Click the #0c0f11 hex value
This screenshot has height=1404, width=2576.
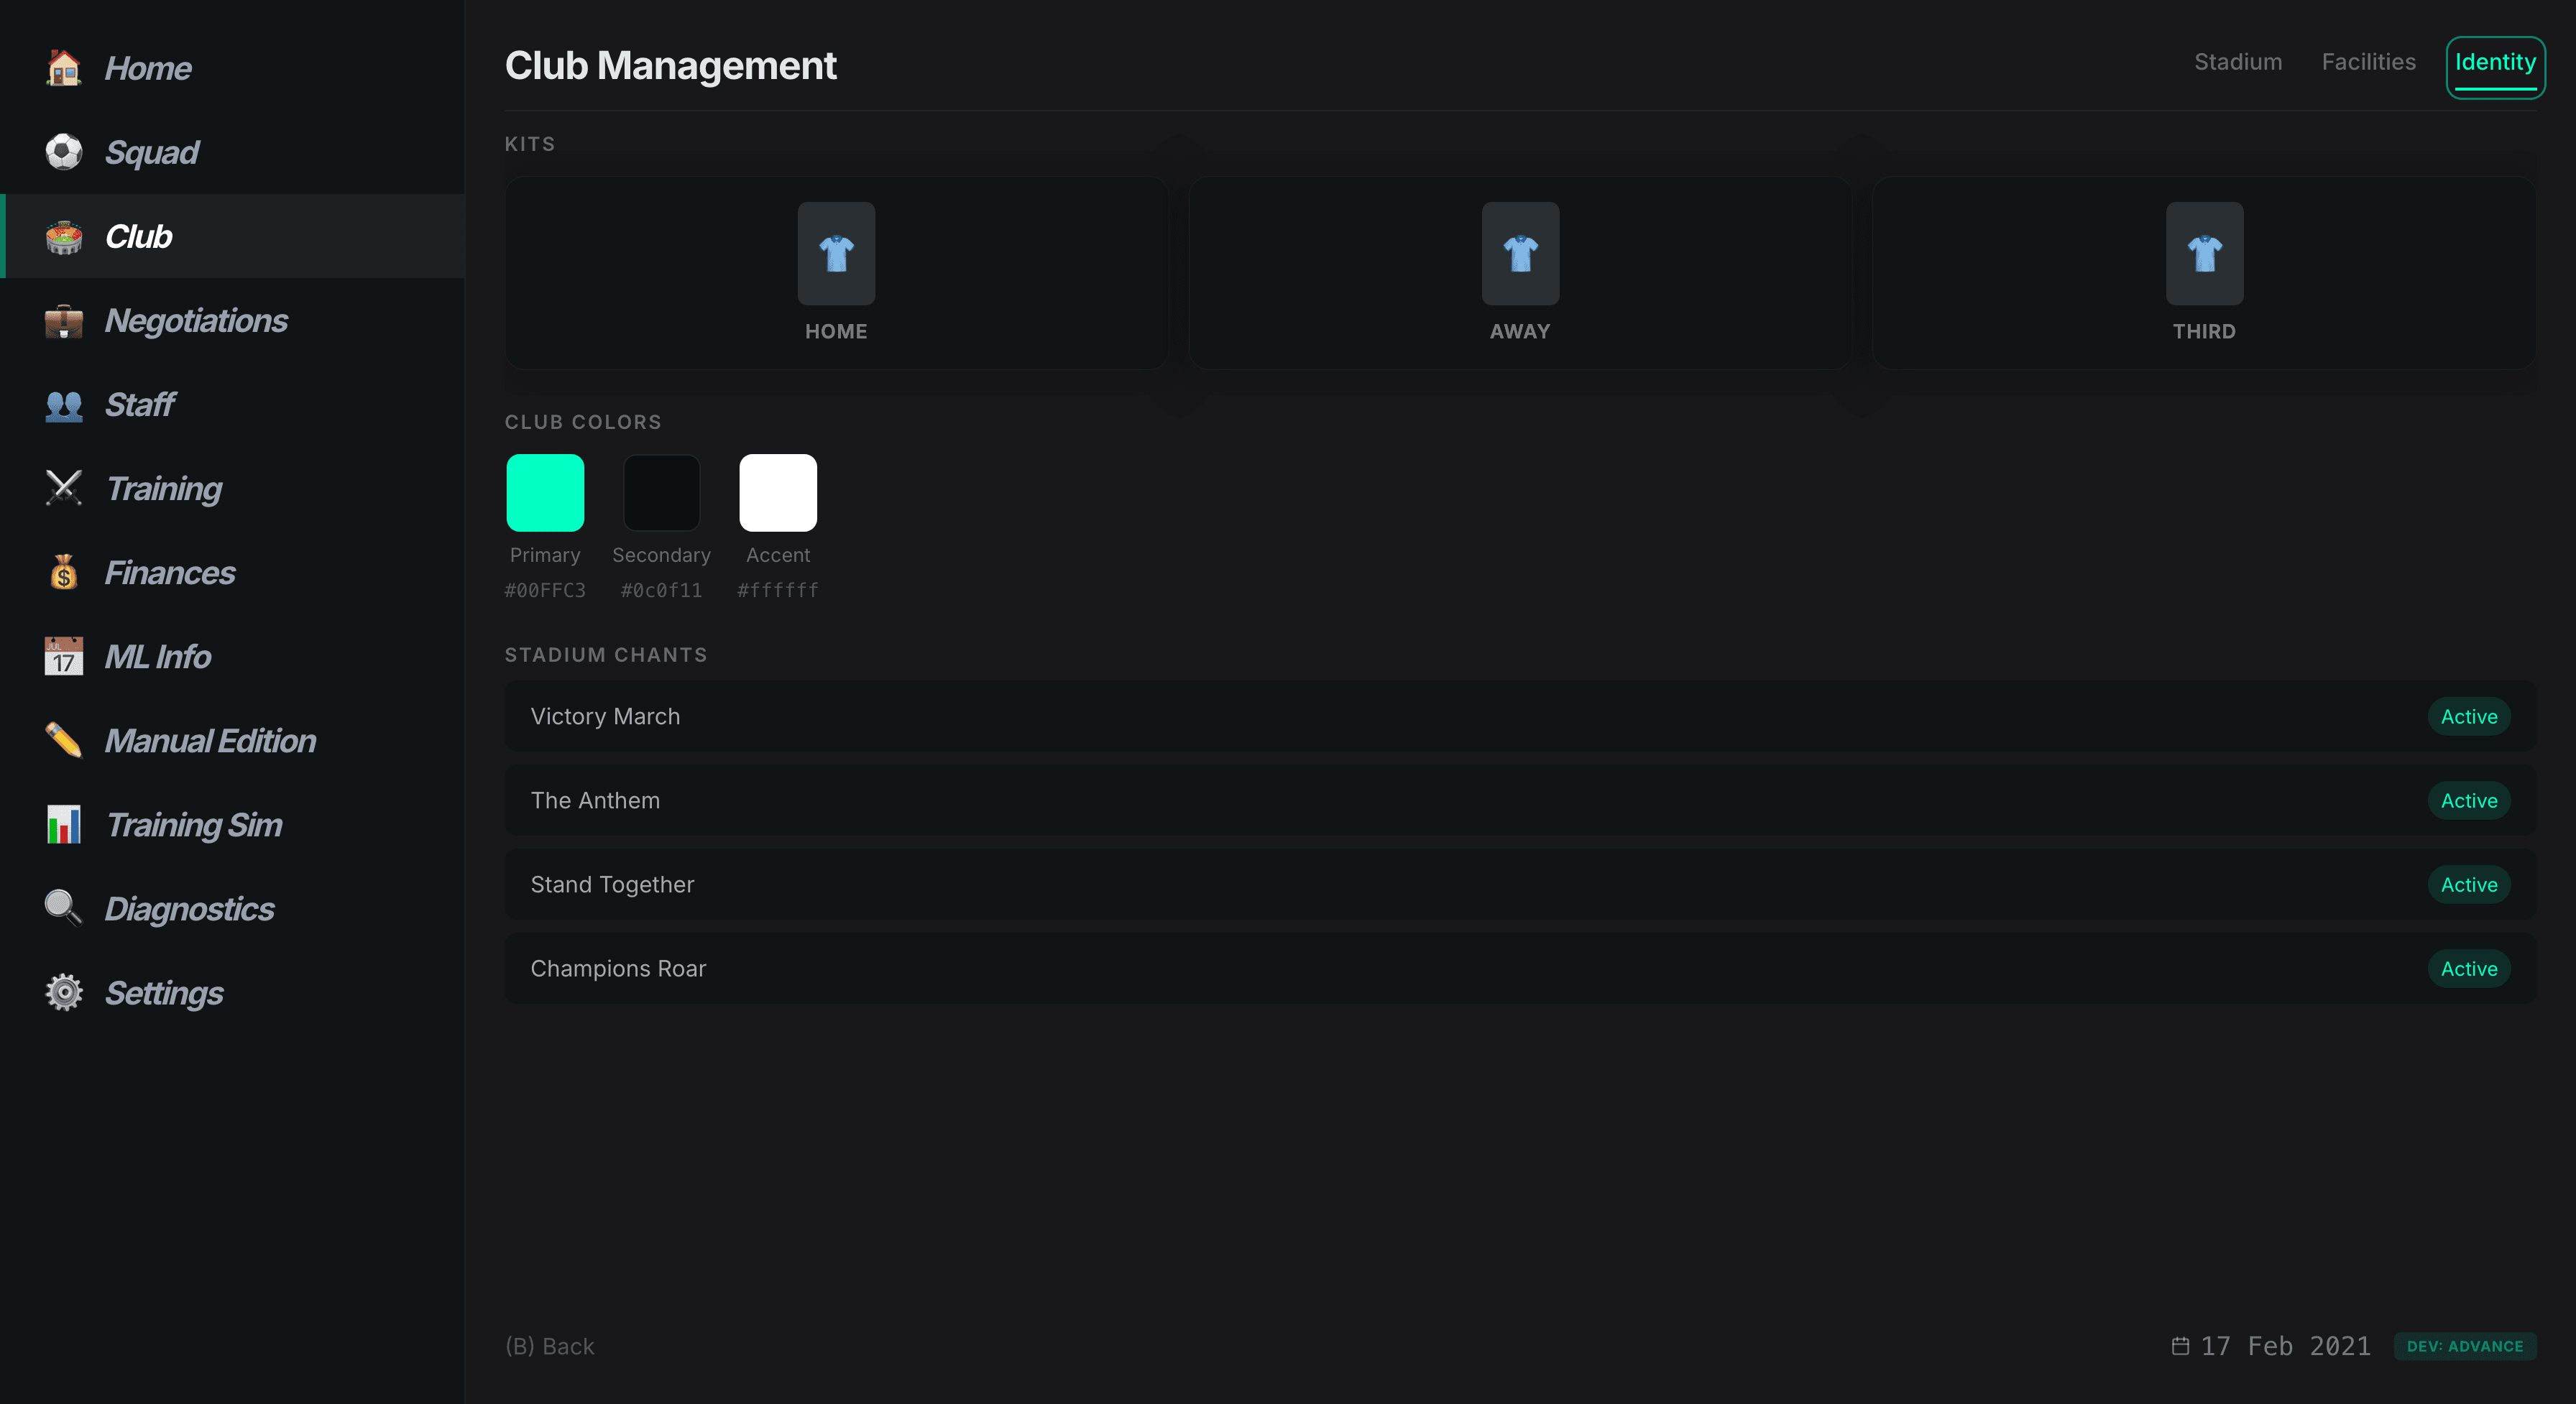coord(661,590)
